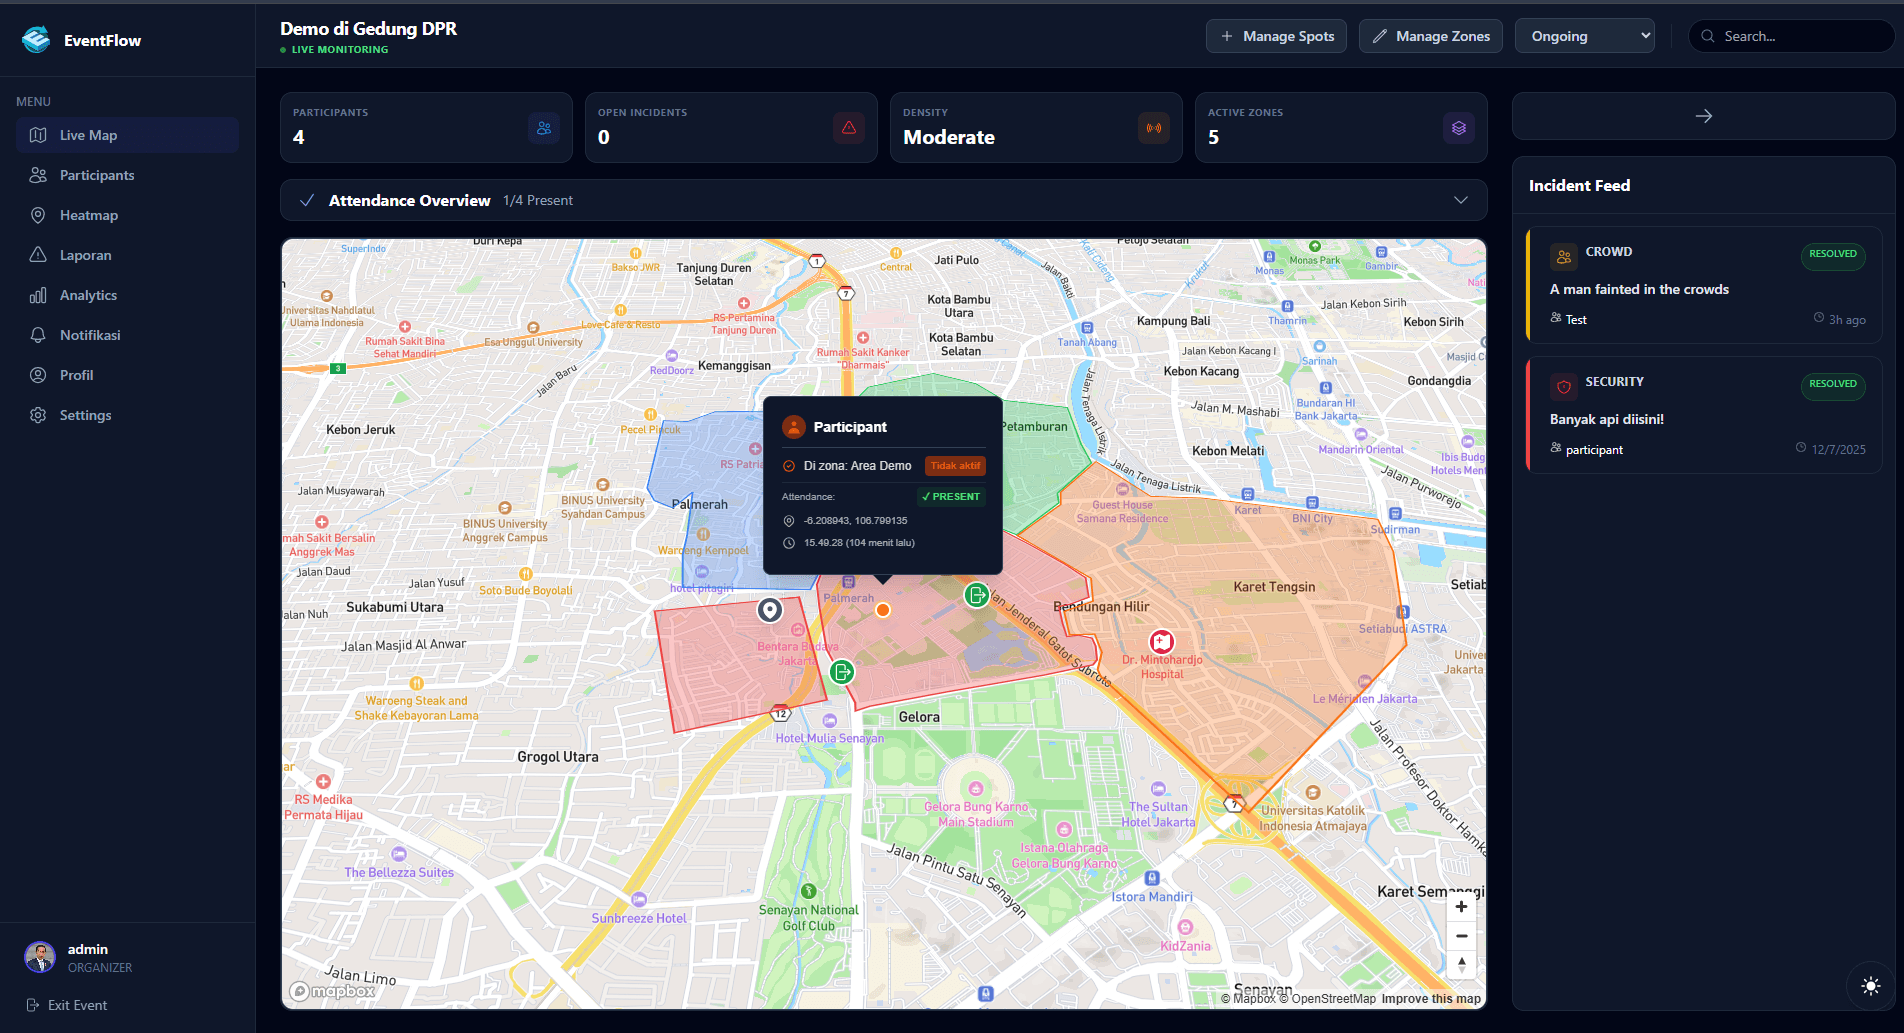The image size is (1904, 1033).
Task: Open the Ongoing event status dropdown
Action: (x=1584, y=35)
